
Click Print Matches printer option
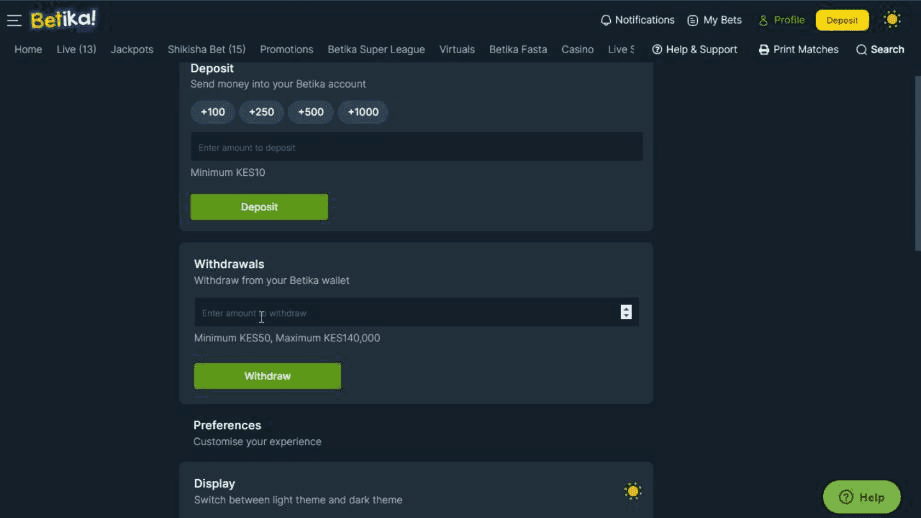pos(798,49)
